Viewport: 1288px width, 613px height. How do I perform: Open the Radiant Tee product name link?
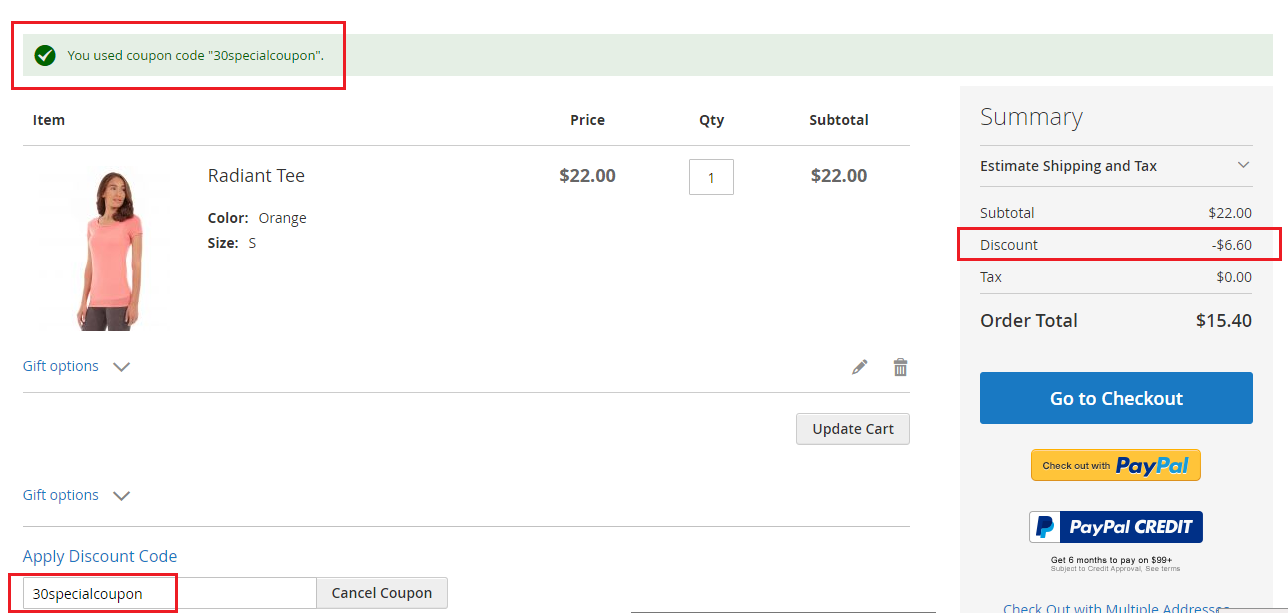256,176
